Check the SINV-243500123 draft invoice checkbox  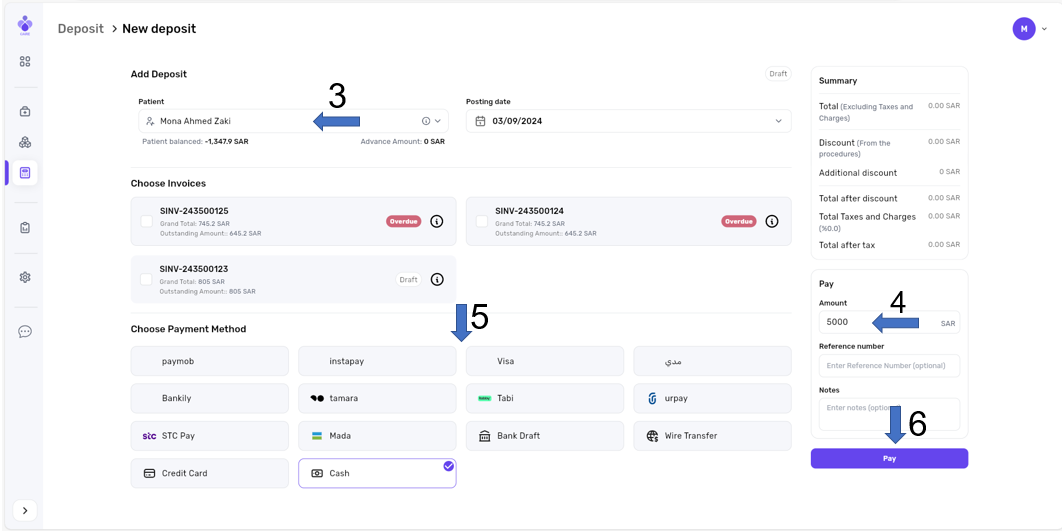pos(146,279)
